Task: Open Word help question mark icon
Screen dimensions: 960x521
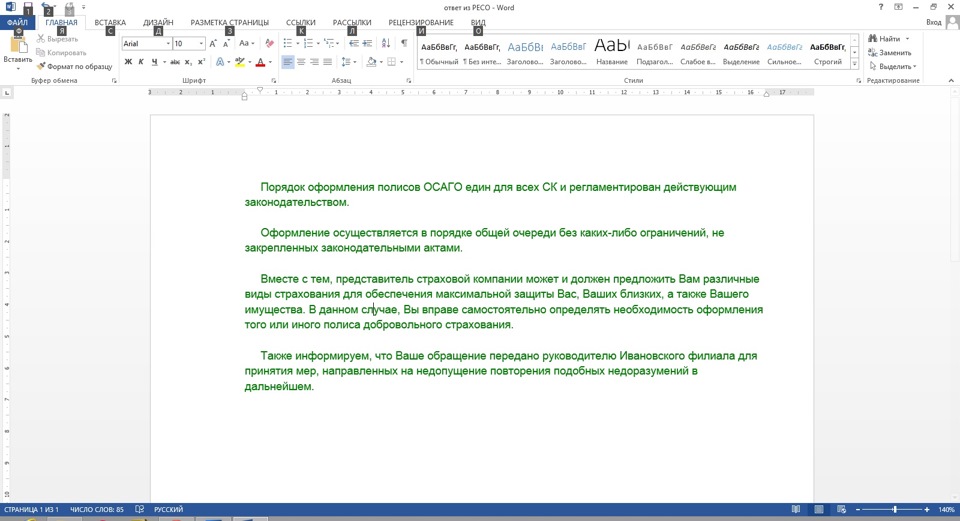Action: tap(881, 7)
